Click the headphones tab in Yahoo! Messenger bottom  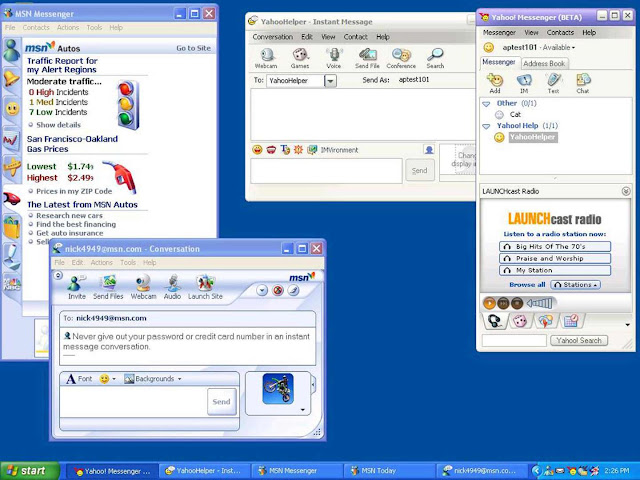tap(495, 321)
